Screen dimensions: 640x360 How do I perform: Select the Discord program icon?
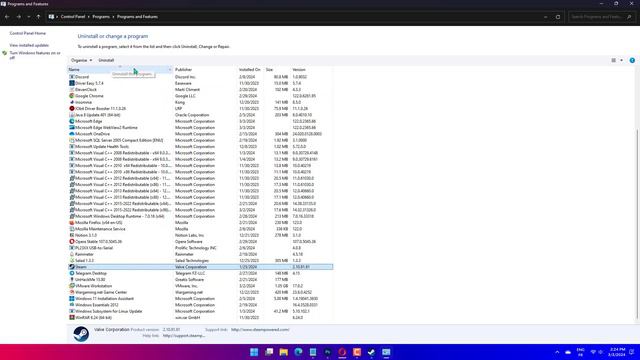(72, 77)
